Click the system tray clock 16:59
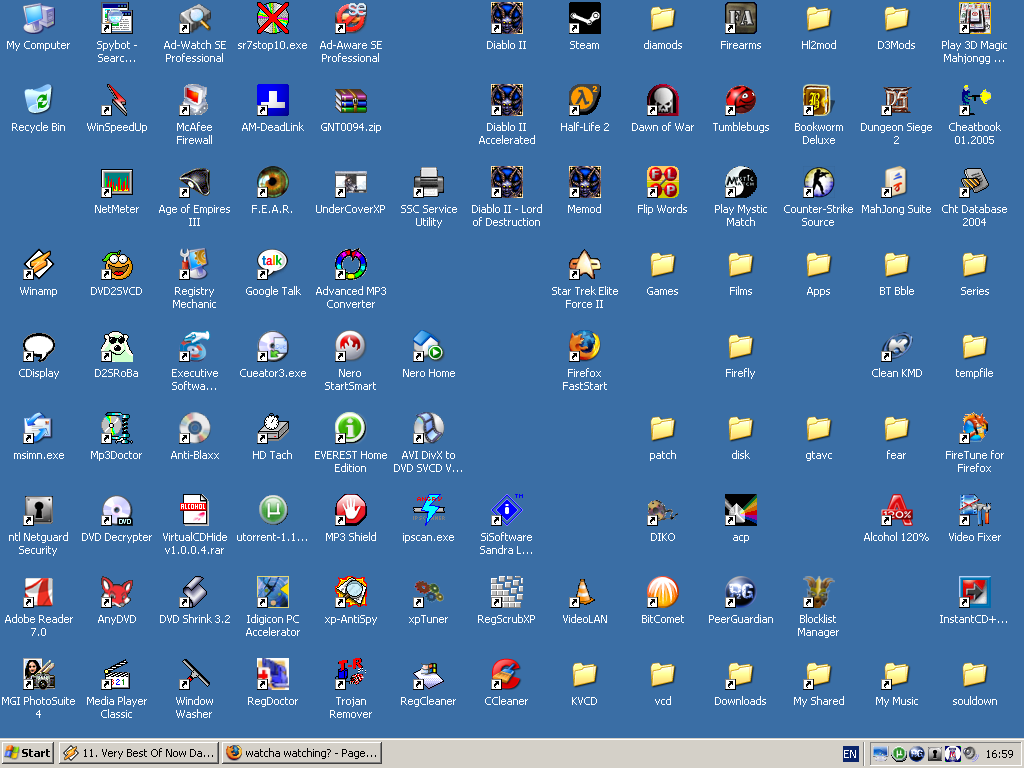The image size is (1024, 768). coord(999,754)
